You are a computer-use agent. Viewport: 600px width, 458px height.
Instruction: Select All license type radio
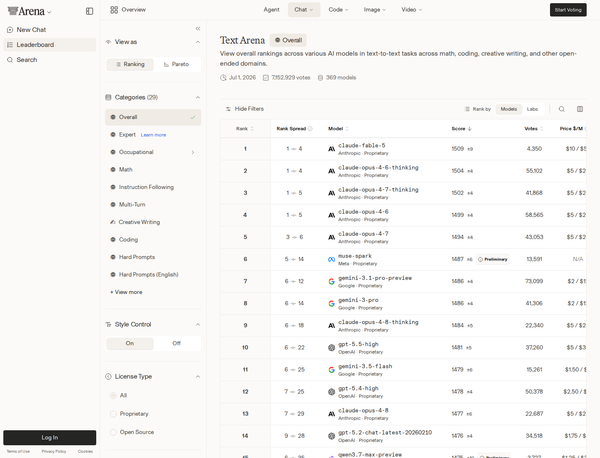click(x=113, y=396)
